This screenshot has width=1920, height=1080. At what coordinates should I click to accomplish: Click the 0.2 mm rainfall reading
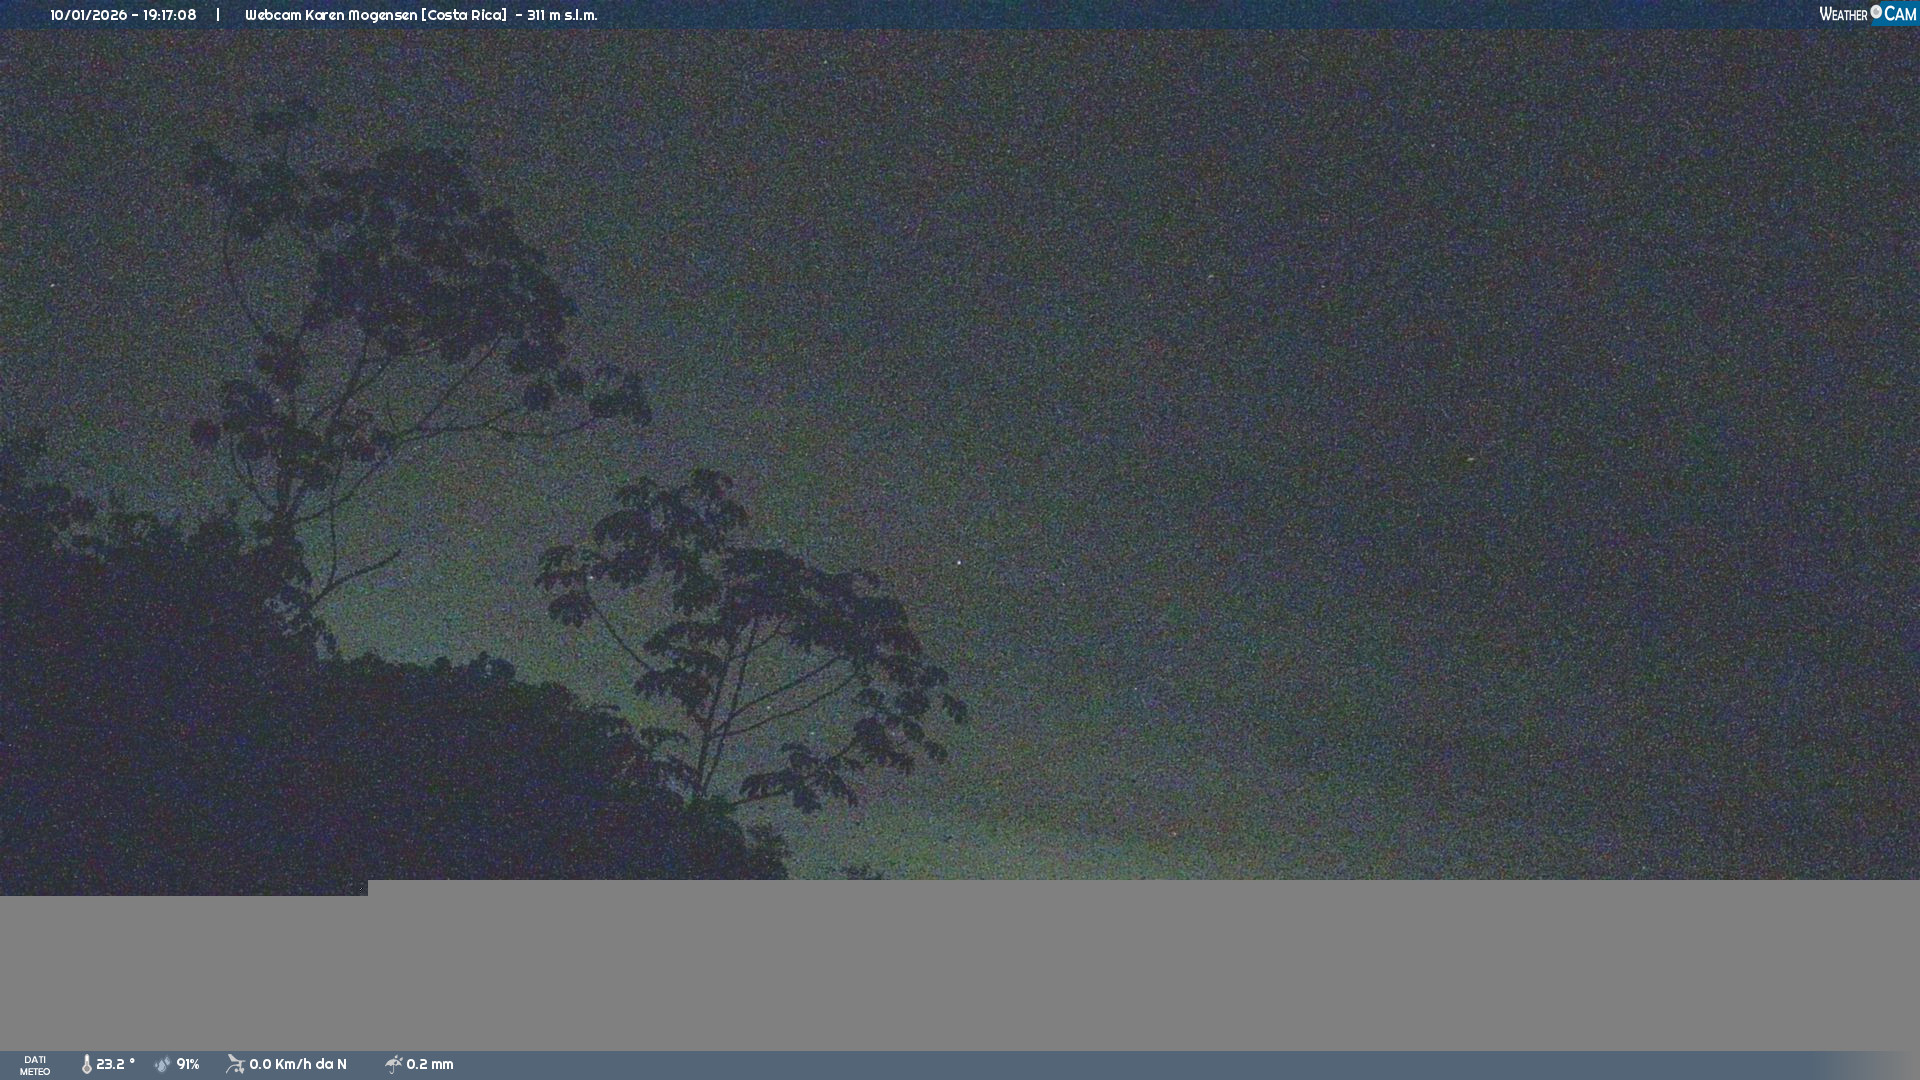(430, 1064)
